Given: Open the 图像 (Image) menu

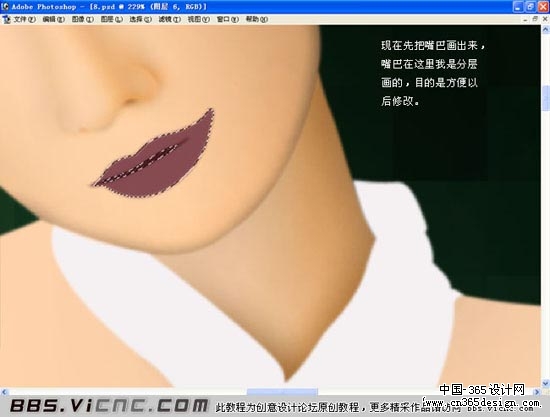Looking at the screenshot, I should [83, 19].
